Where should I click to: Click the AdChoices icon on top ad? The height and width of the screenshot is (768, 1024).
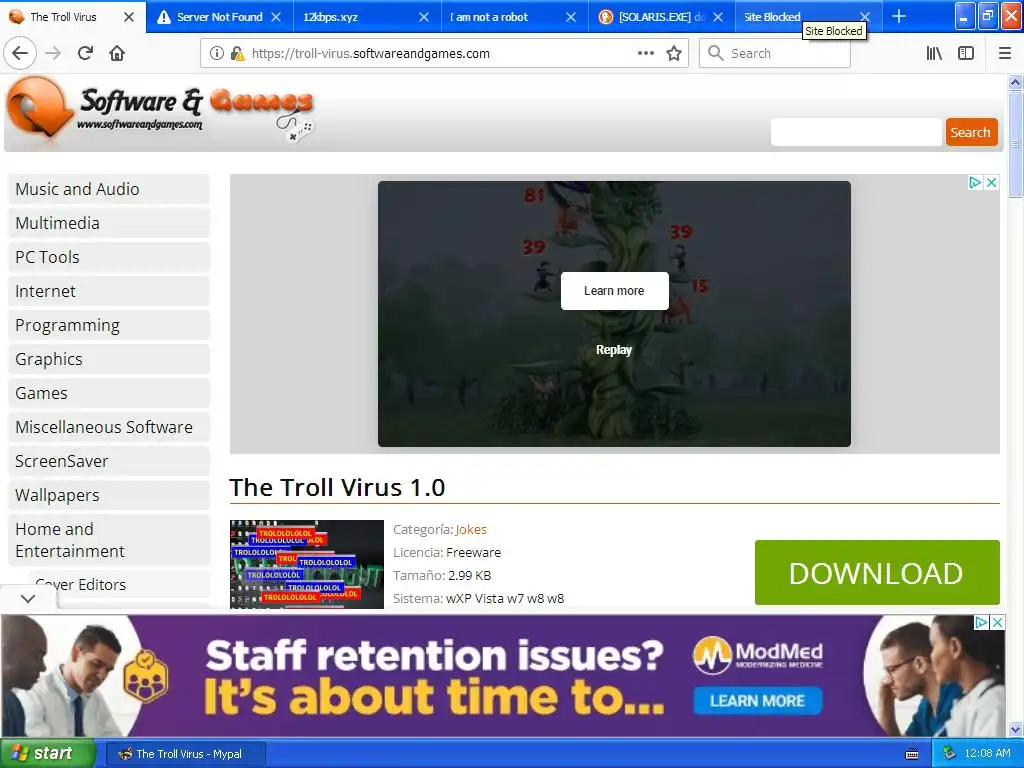click(975, 182)
